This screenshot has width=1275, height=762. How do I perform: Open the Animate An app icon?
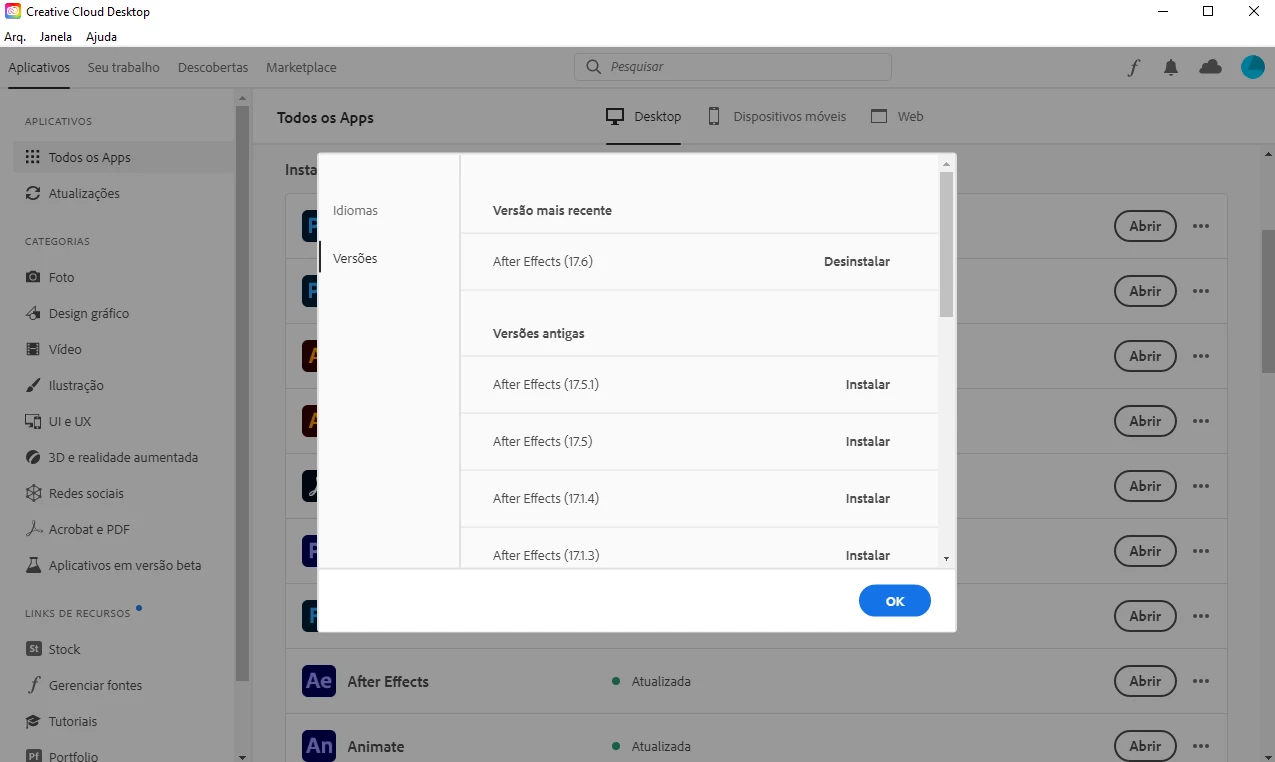319,746
